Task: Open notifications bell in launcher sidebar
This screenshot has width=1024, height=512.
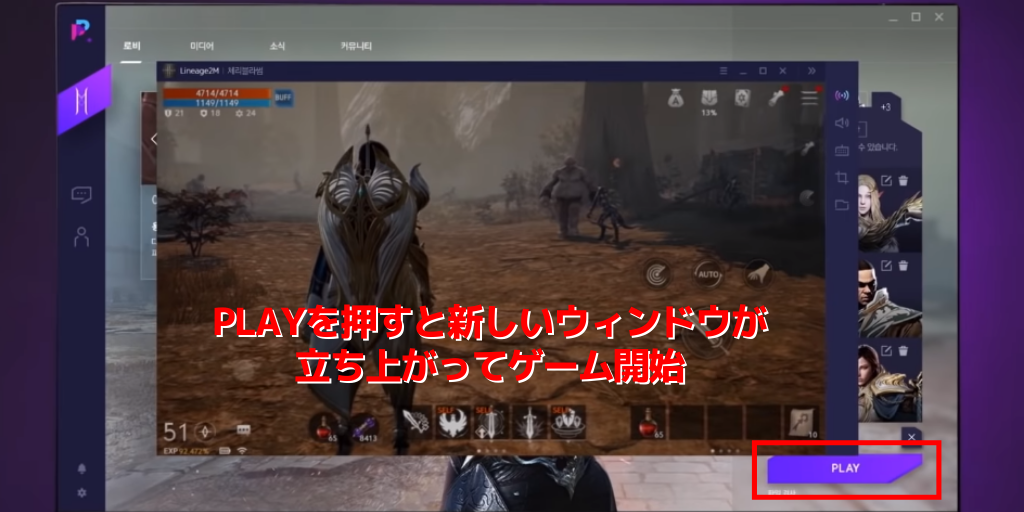Action: click(x=82, y=469)
